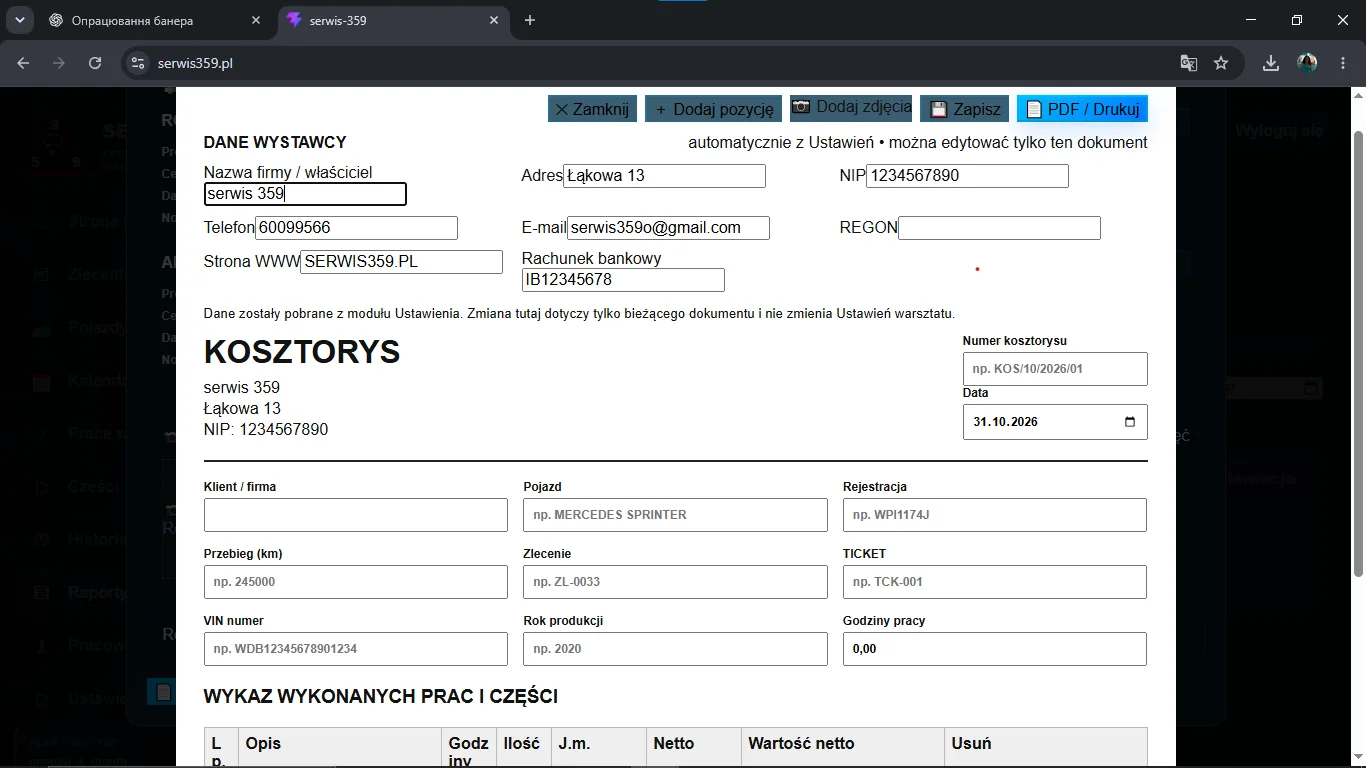Open PDF / Drukuj export
This screenshot has width=1366, height=768.
(x=1082, y=109)
